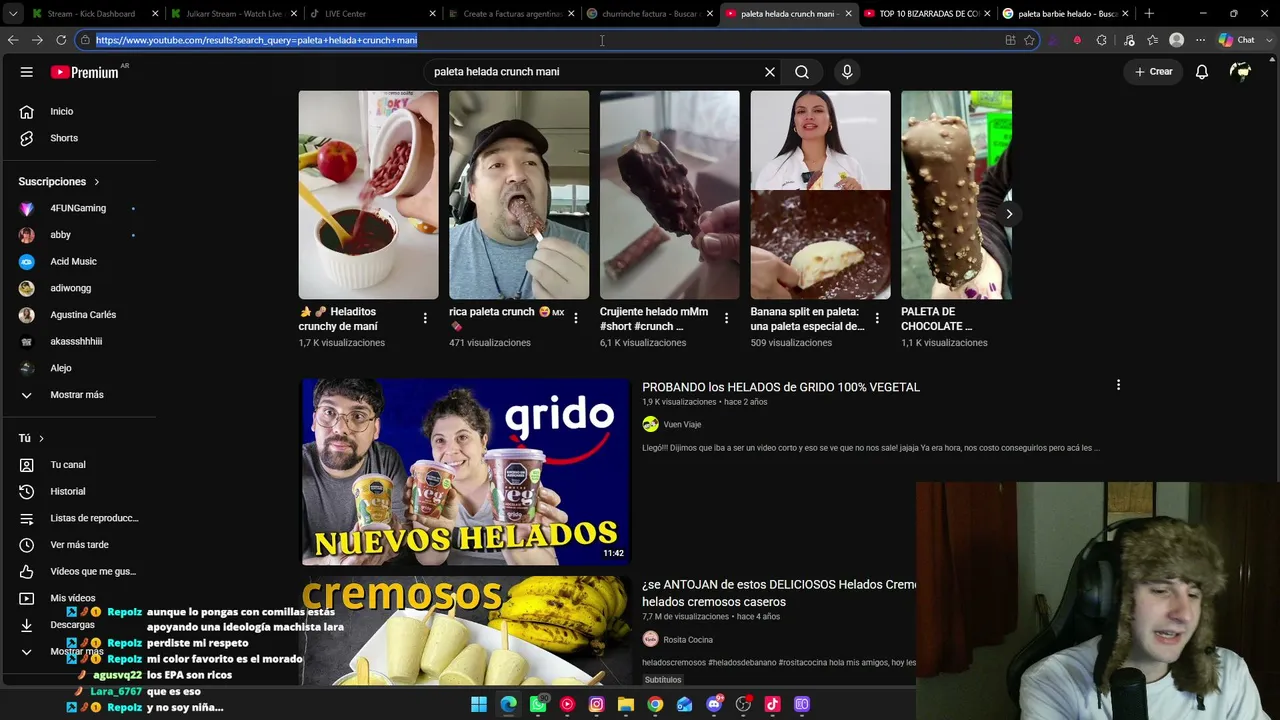Screen dimensions: 1280x720
Task: Switch to the LIVE Center tab
Action: pyautogui.click(x=371, y=14)
